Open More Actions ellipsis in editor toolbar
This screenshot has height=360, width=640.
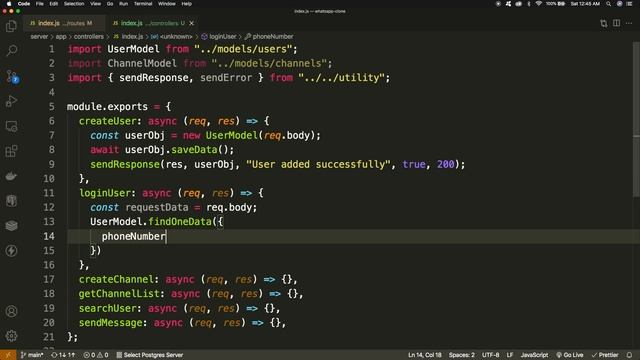[x=629, y=23]
